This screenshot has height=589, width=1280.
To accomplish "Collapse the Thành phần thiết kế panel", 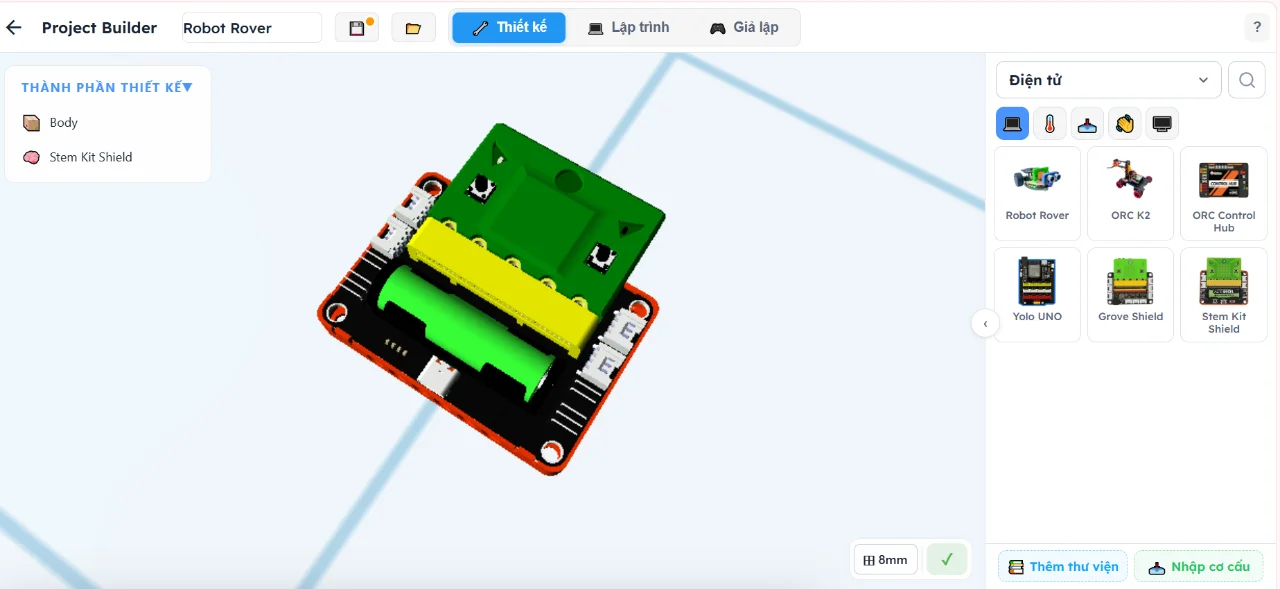I will pyautogui.click(x=187, y=88).
